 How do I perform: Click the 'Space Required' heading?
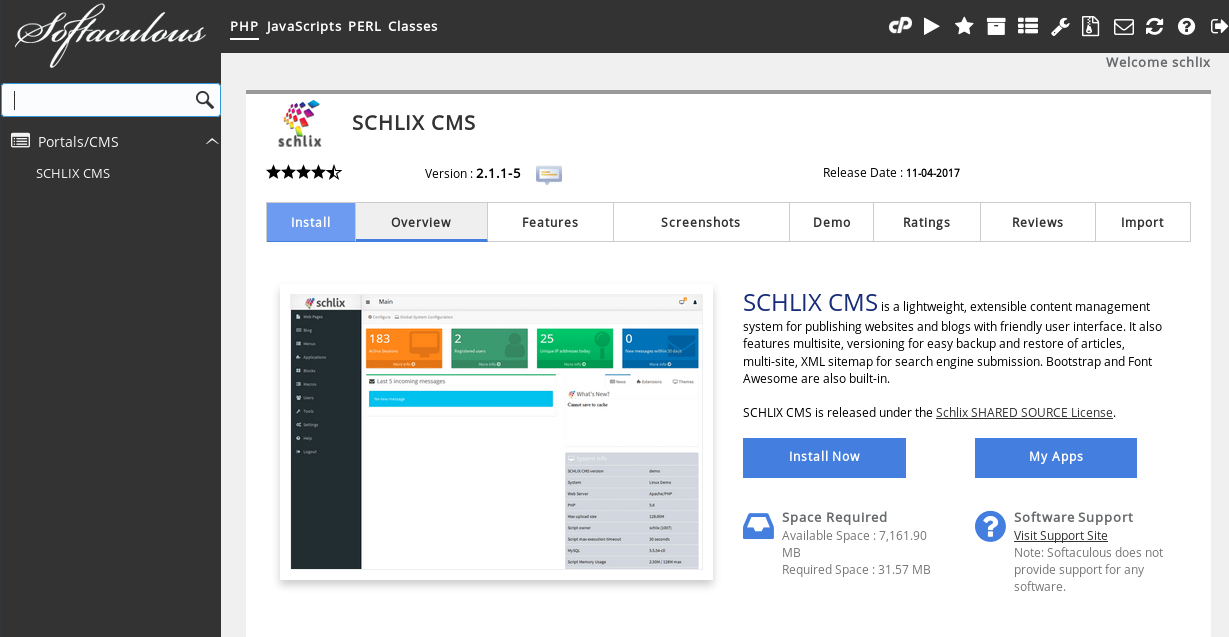point(835,517)
